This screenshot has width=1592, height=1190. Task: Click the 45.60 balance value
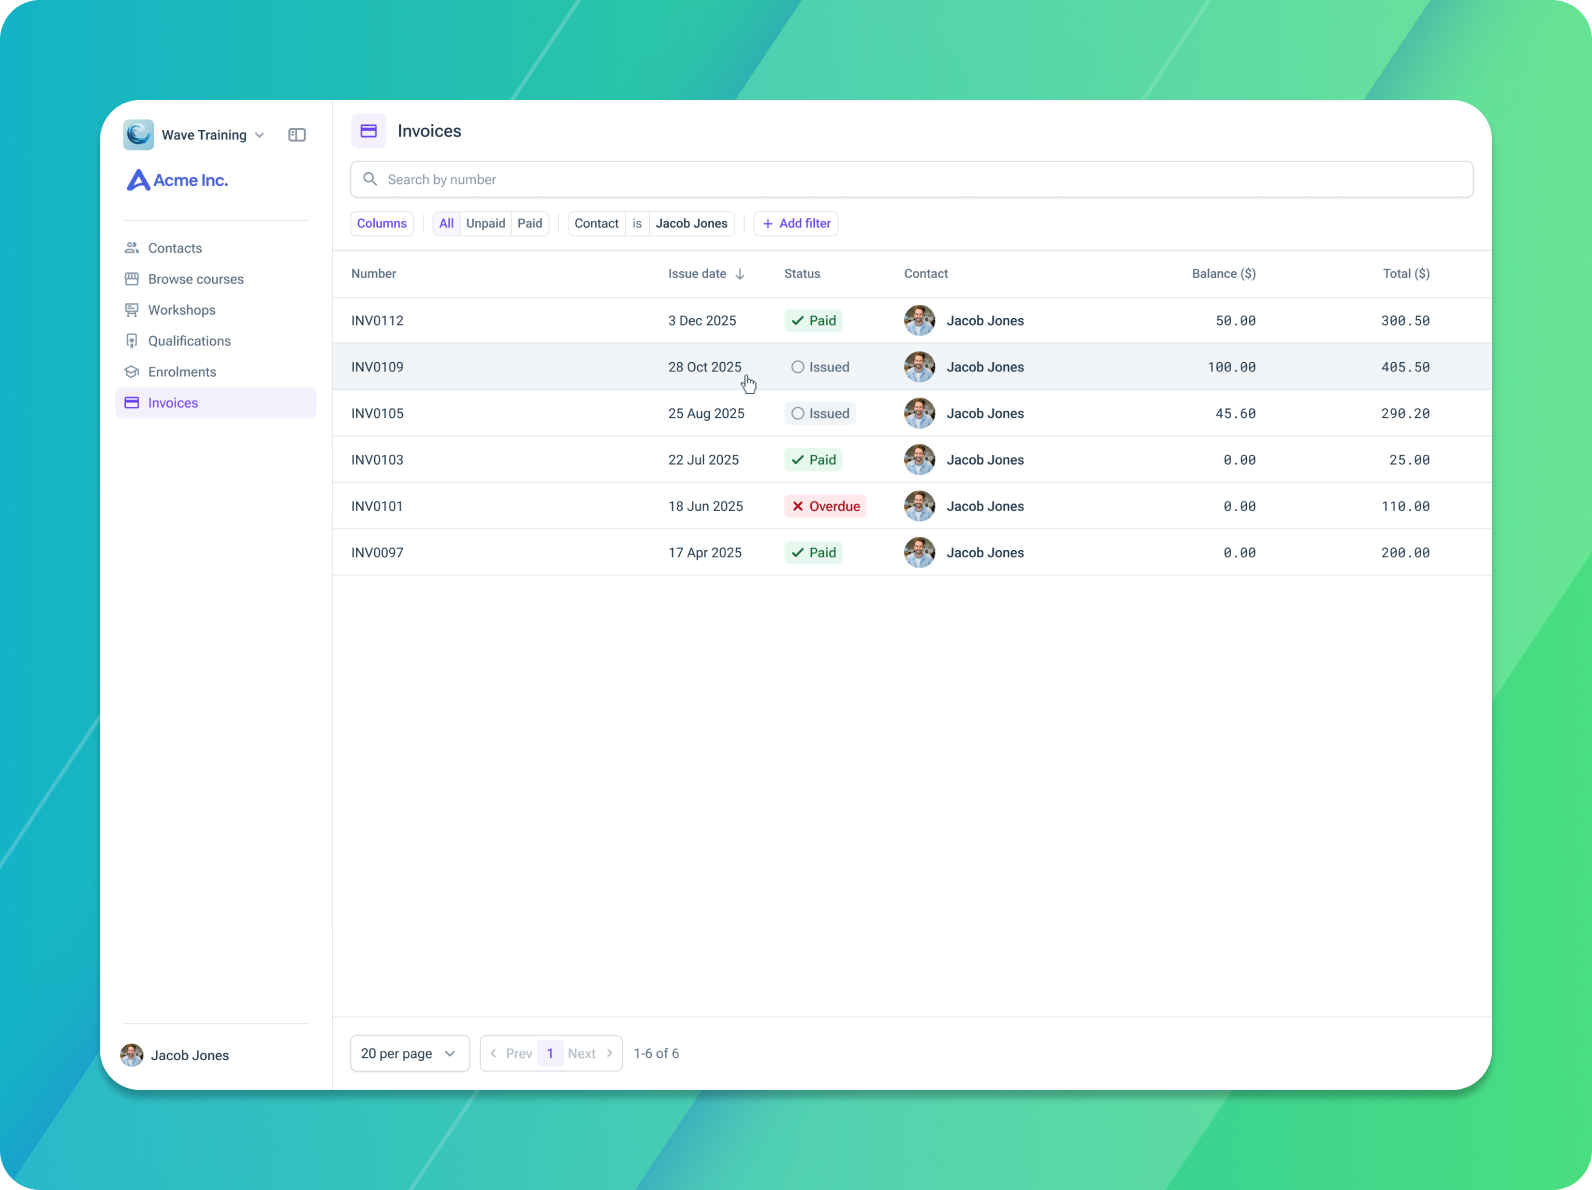[x=1235, y=413]
